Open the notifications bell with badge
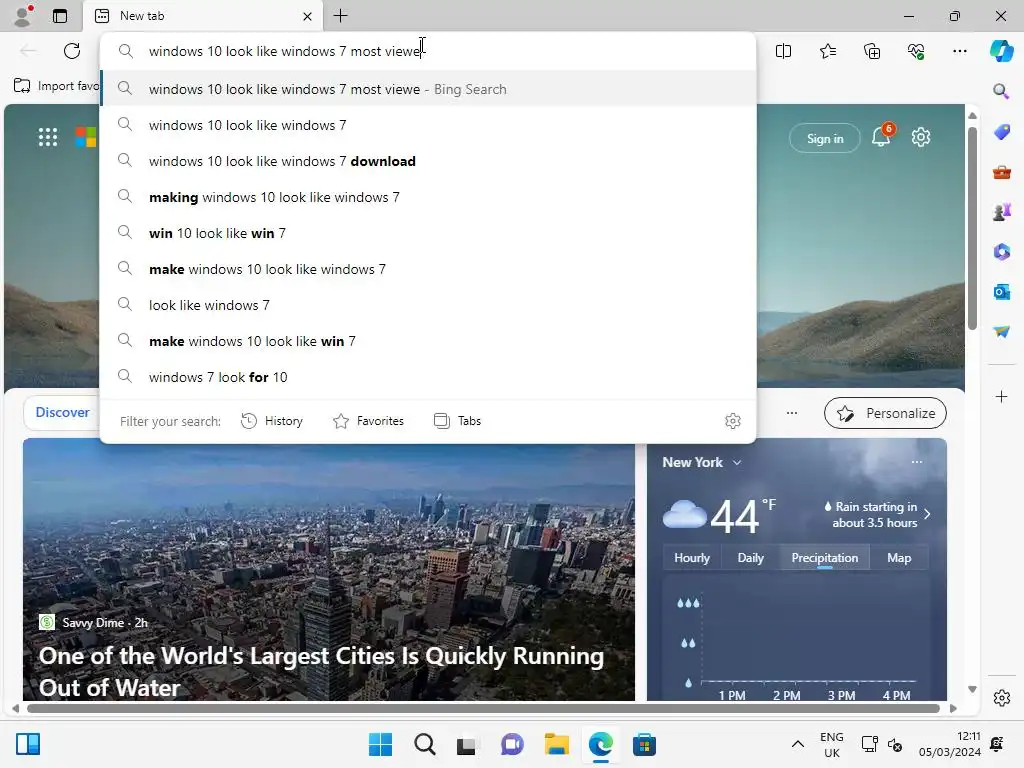Image resolution: width=1024 pixels, height=768 pixels. [881, 136]
